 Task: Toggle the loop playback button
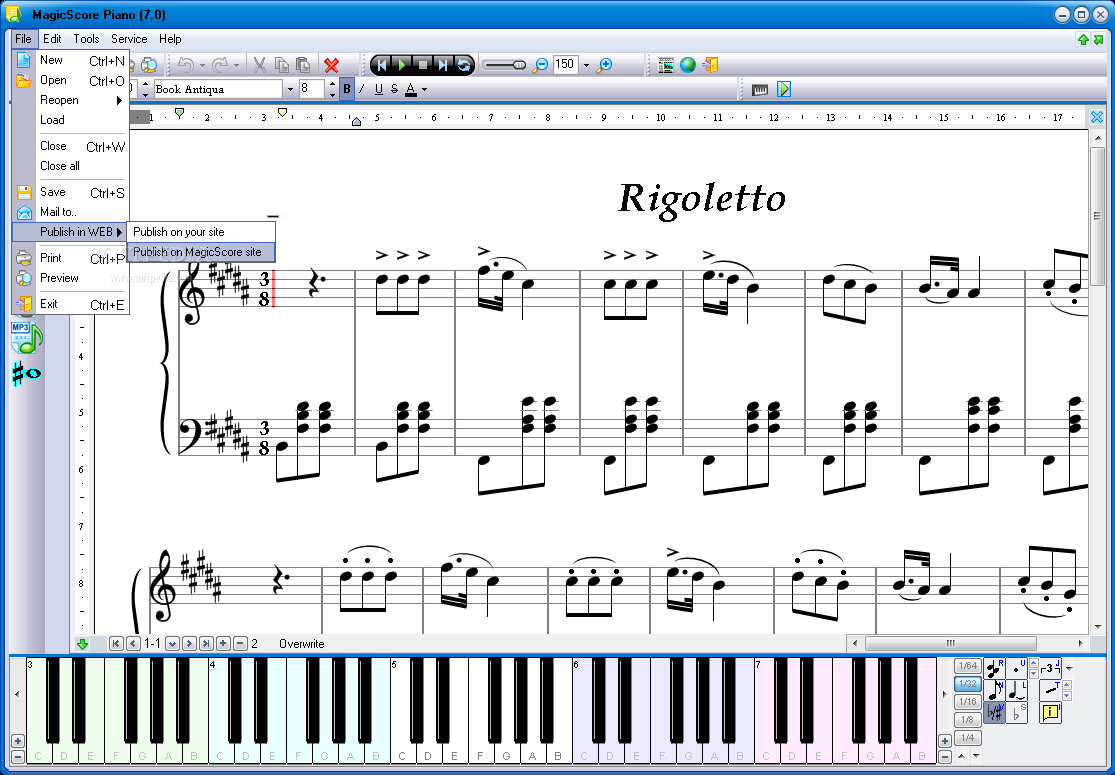[464, 65]
